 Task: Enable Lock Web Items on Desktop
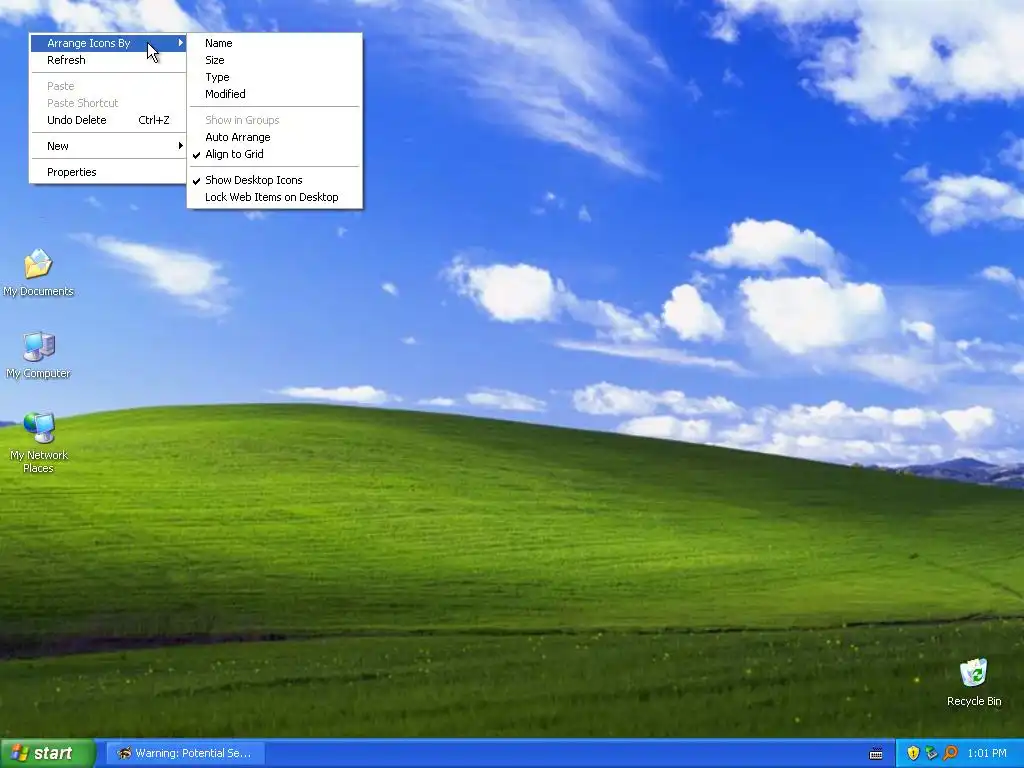(x=274, y=197)
